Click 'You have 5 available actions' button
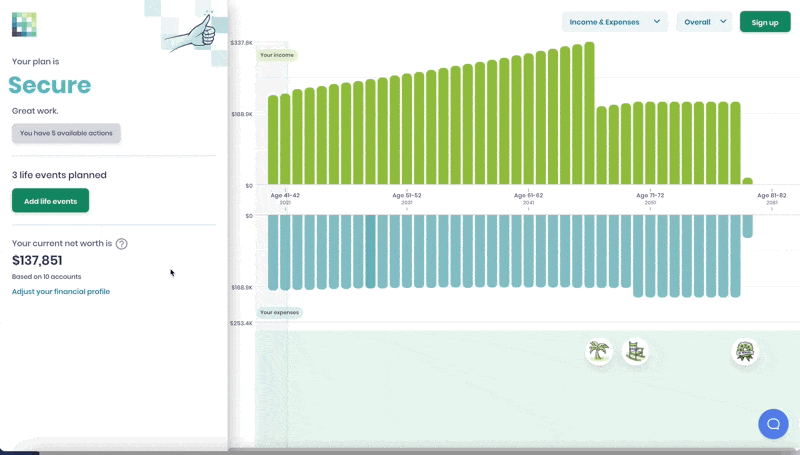800x455 pixels. tap(66, 133)
